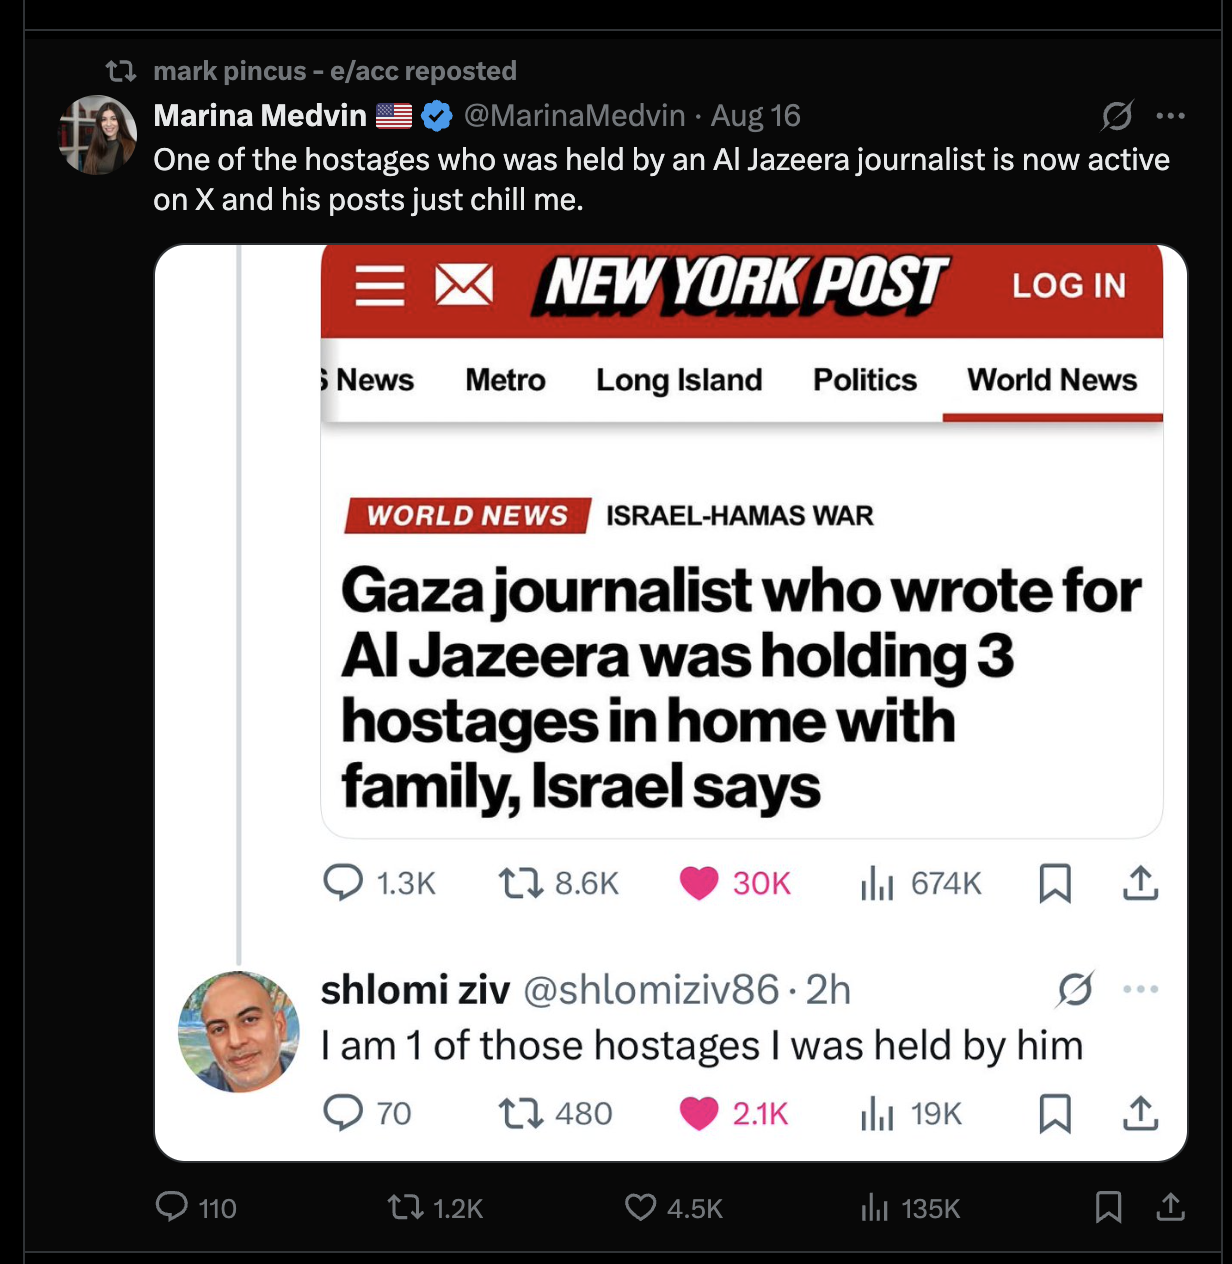Open the Grok icon on Marina's post
The height and width of the screenshot is (1264, 1232).
[x=1117, y=116]
